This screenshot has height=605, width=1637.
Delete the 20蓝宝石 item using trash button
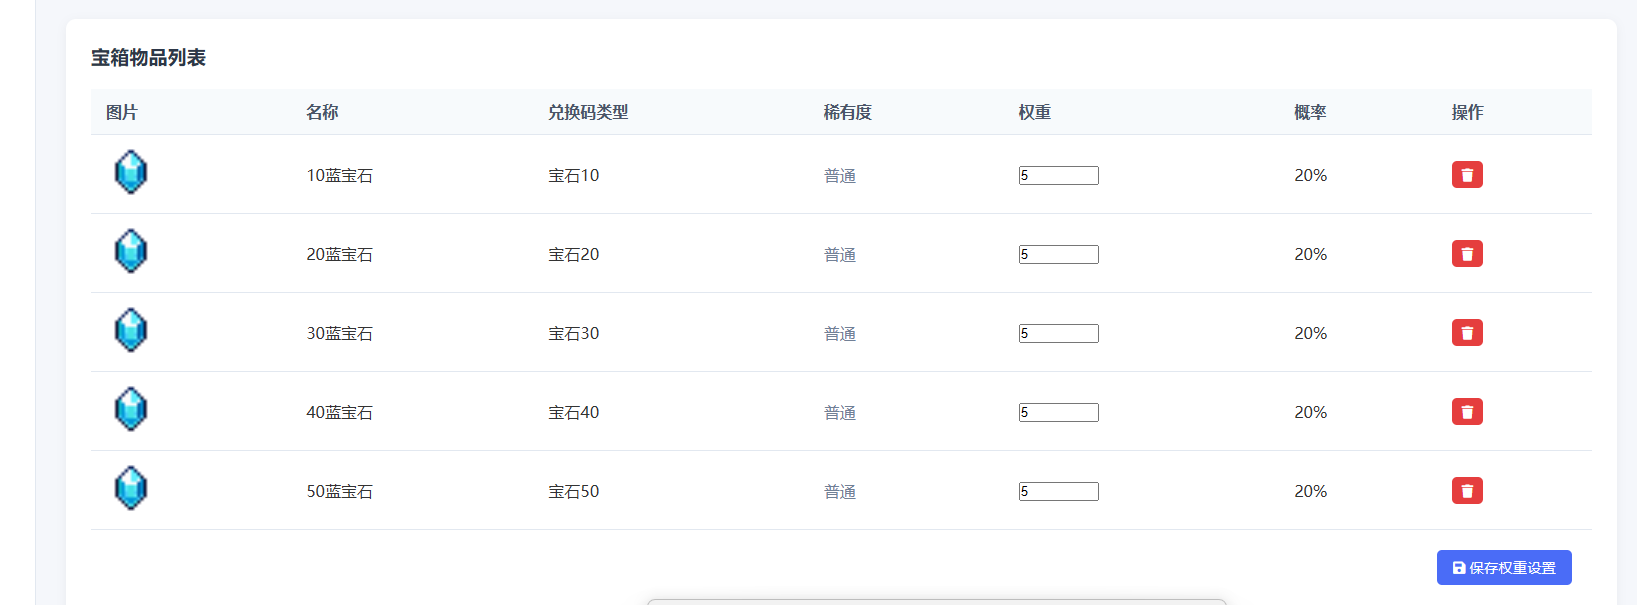pos(1467,254)
